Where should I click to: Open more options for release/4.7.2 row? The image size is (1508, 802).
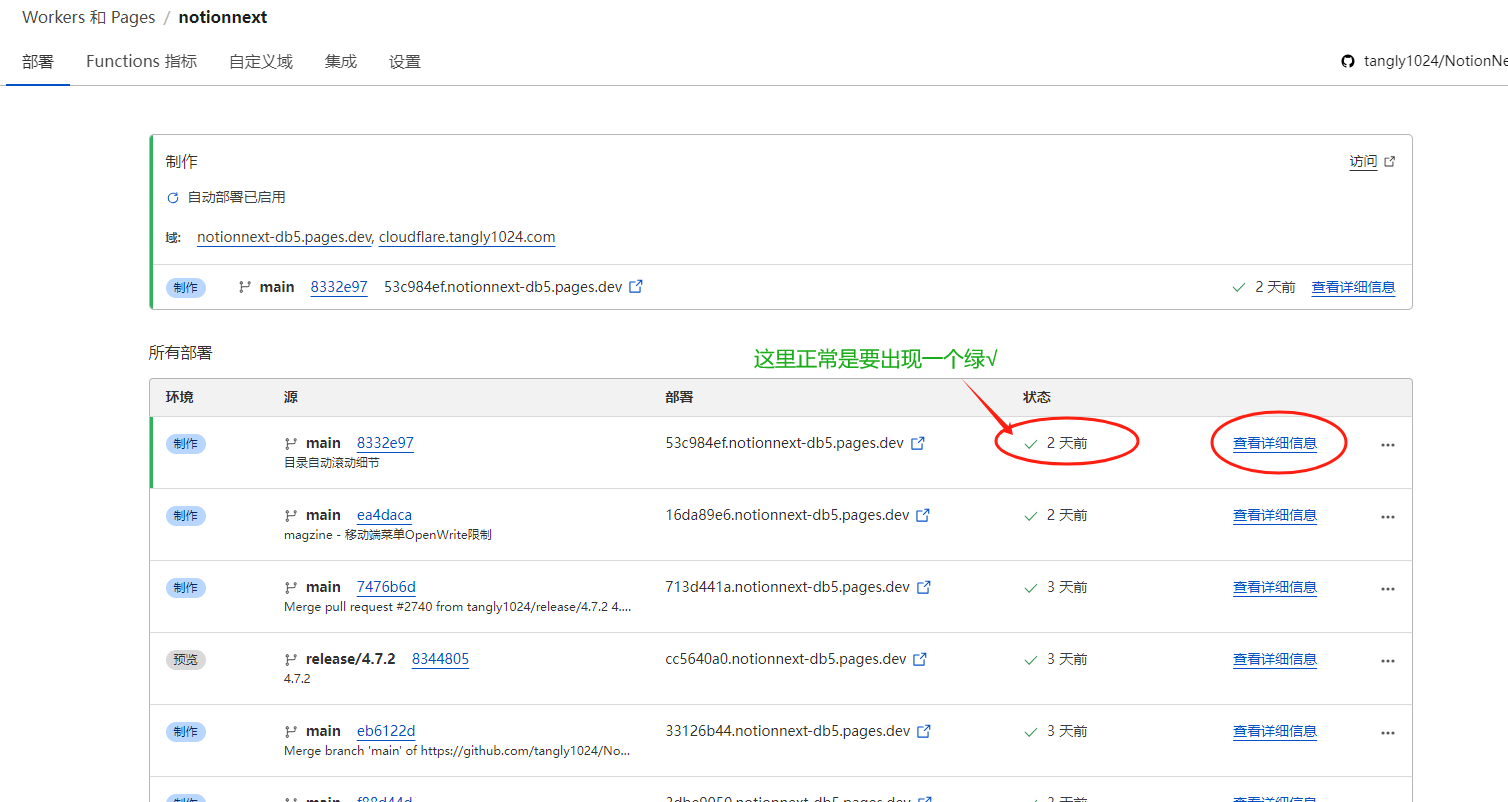point(1388,661)
